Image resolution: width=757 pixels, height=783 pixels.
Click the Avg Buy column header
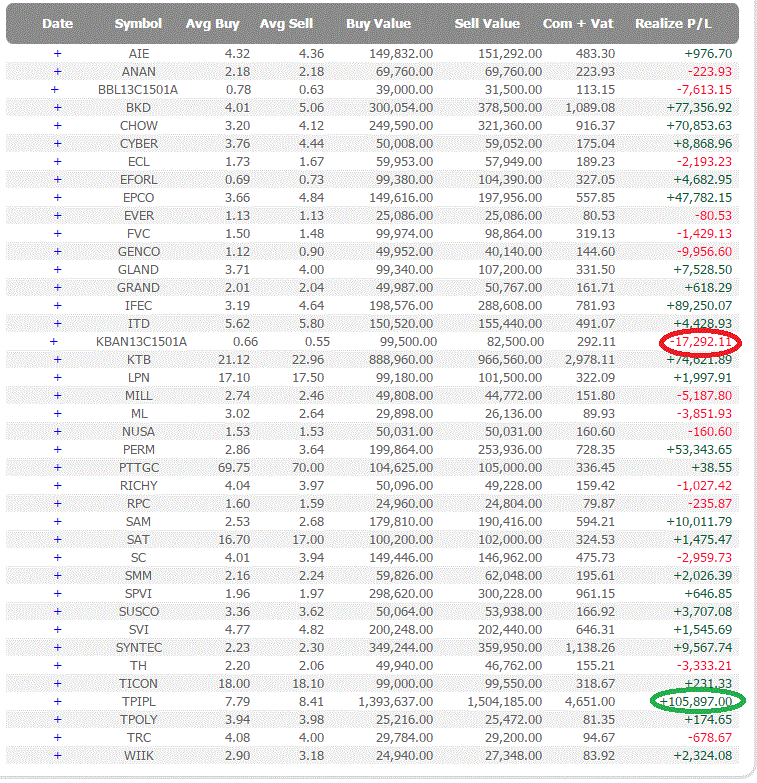[x=211, y=23]
